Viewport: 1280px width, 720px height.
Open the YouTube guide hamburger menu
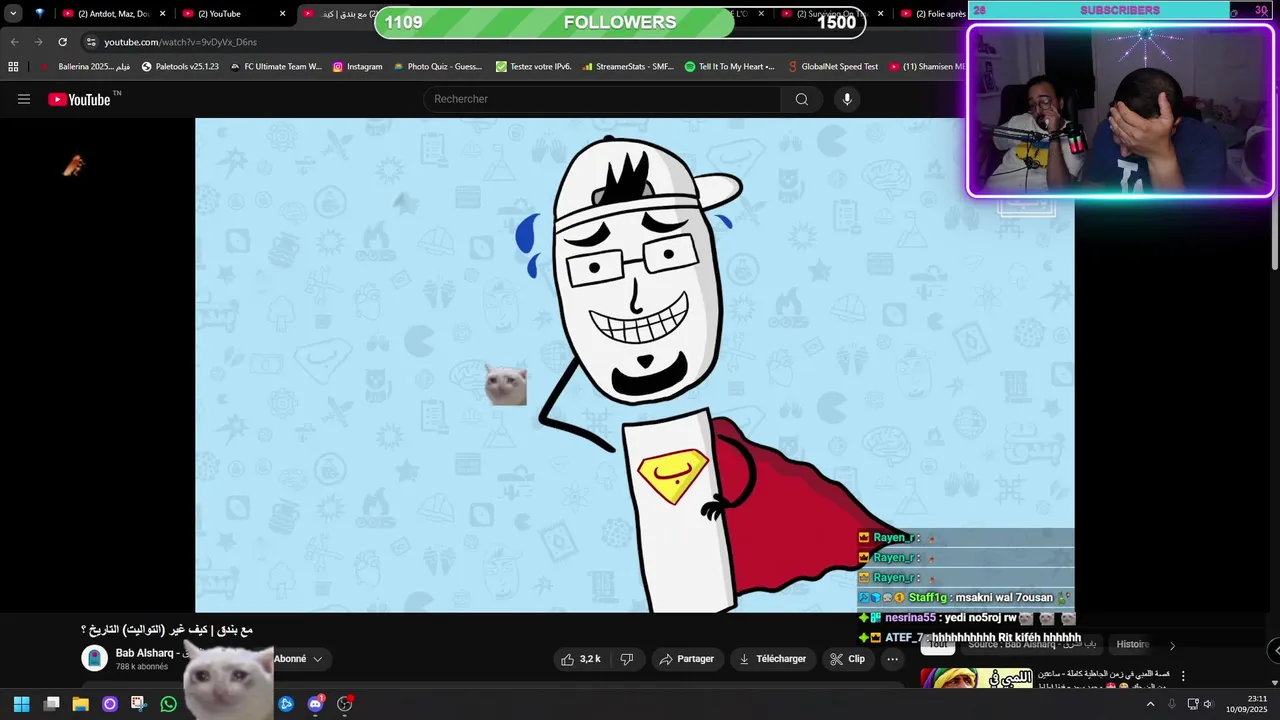tap(24, 99)
